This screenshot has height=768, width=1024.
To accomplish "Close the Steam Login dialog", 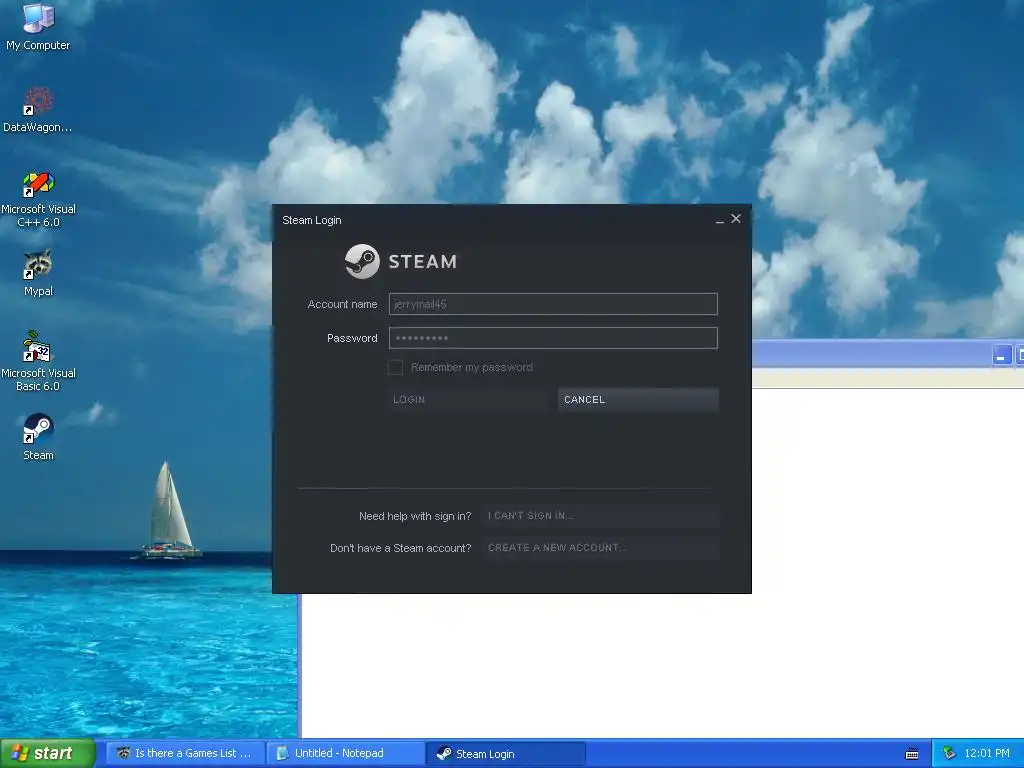I will point(736,219).
